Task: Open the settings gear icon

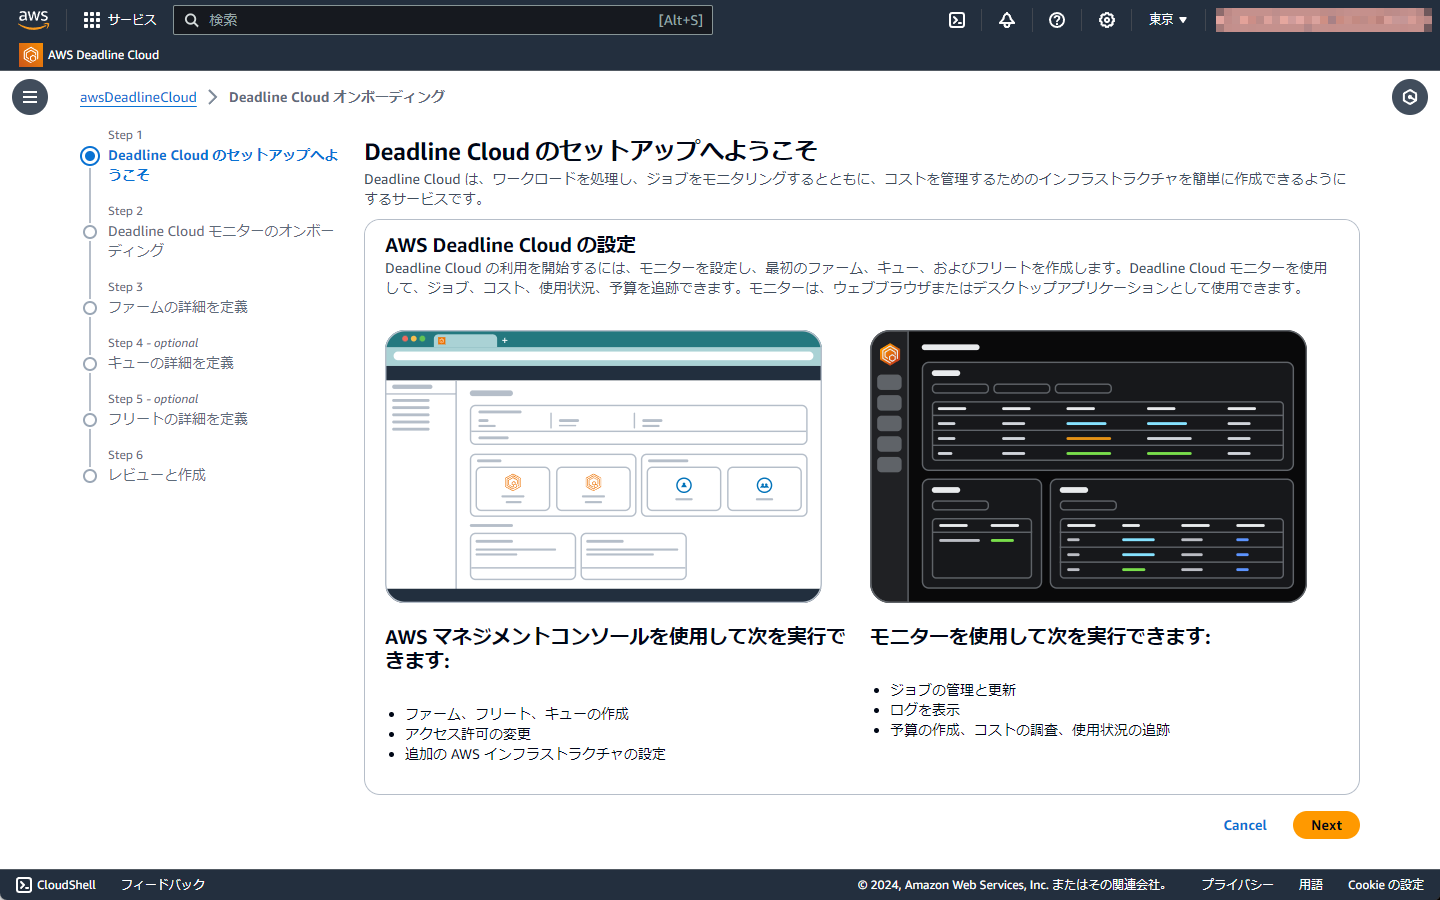Action: point(1106,19)
